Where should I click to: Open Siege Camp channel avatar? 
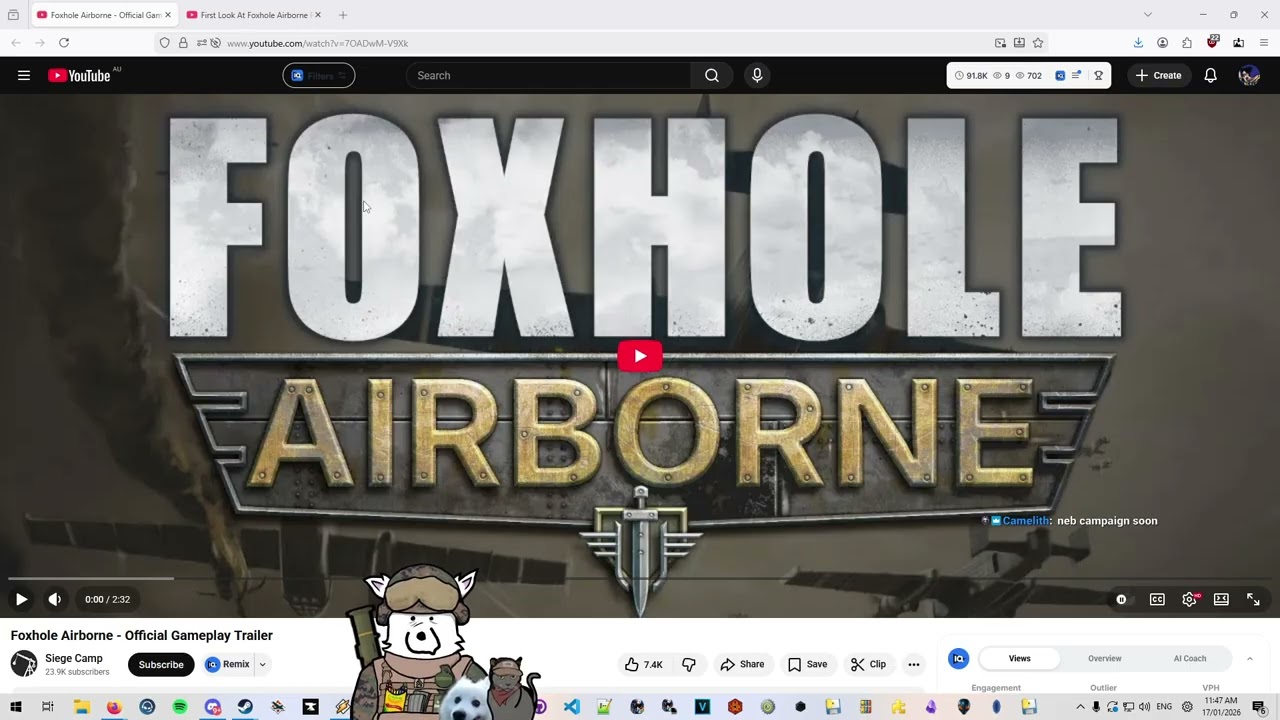tap(24, 664)
